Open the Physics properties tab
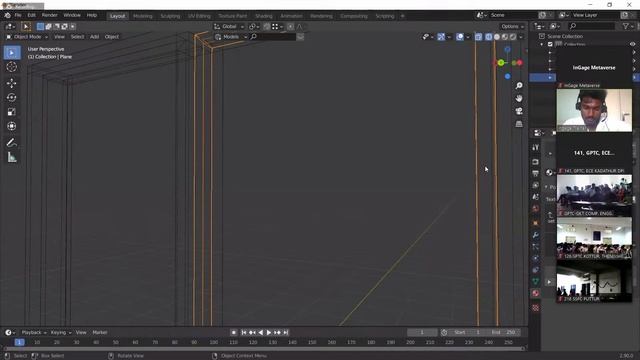This screenshot has height=360, width=640. [536, 258]
